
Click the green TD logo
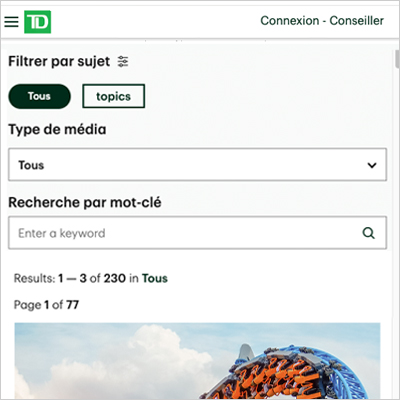click(37, 22)
